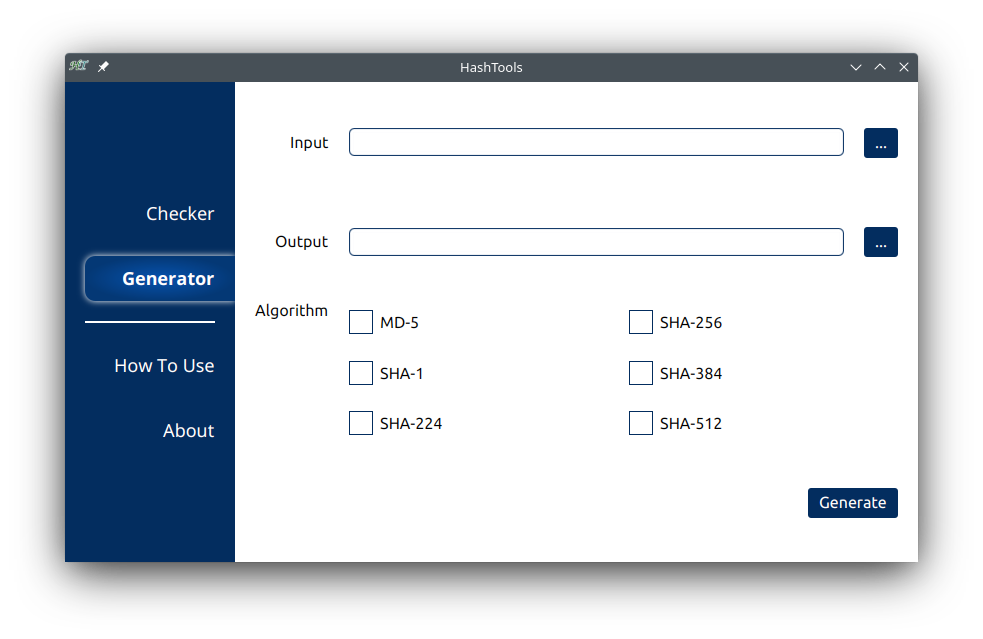The width and height of the screenshot is (983, 639).
Task: Switch to the Checker page
Action: click(180, 214)
